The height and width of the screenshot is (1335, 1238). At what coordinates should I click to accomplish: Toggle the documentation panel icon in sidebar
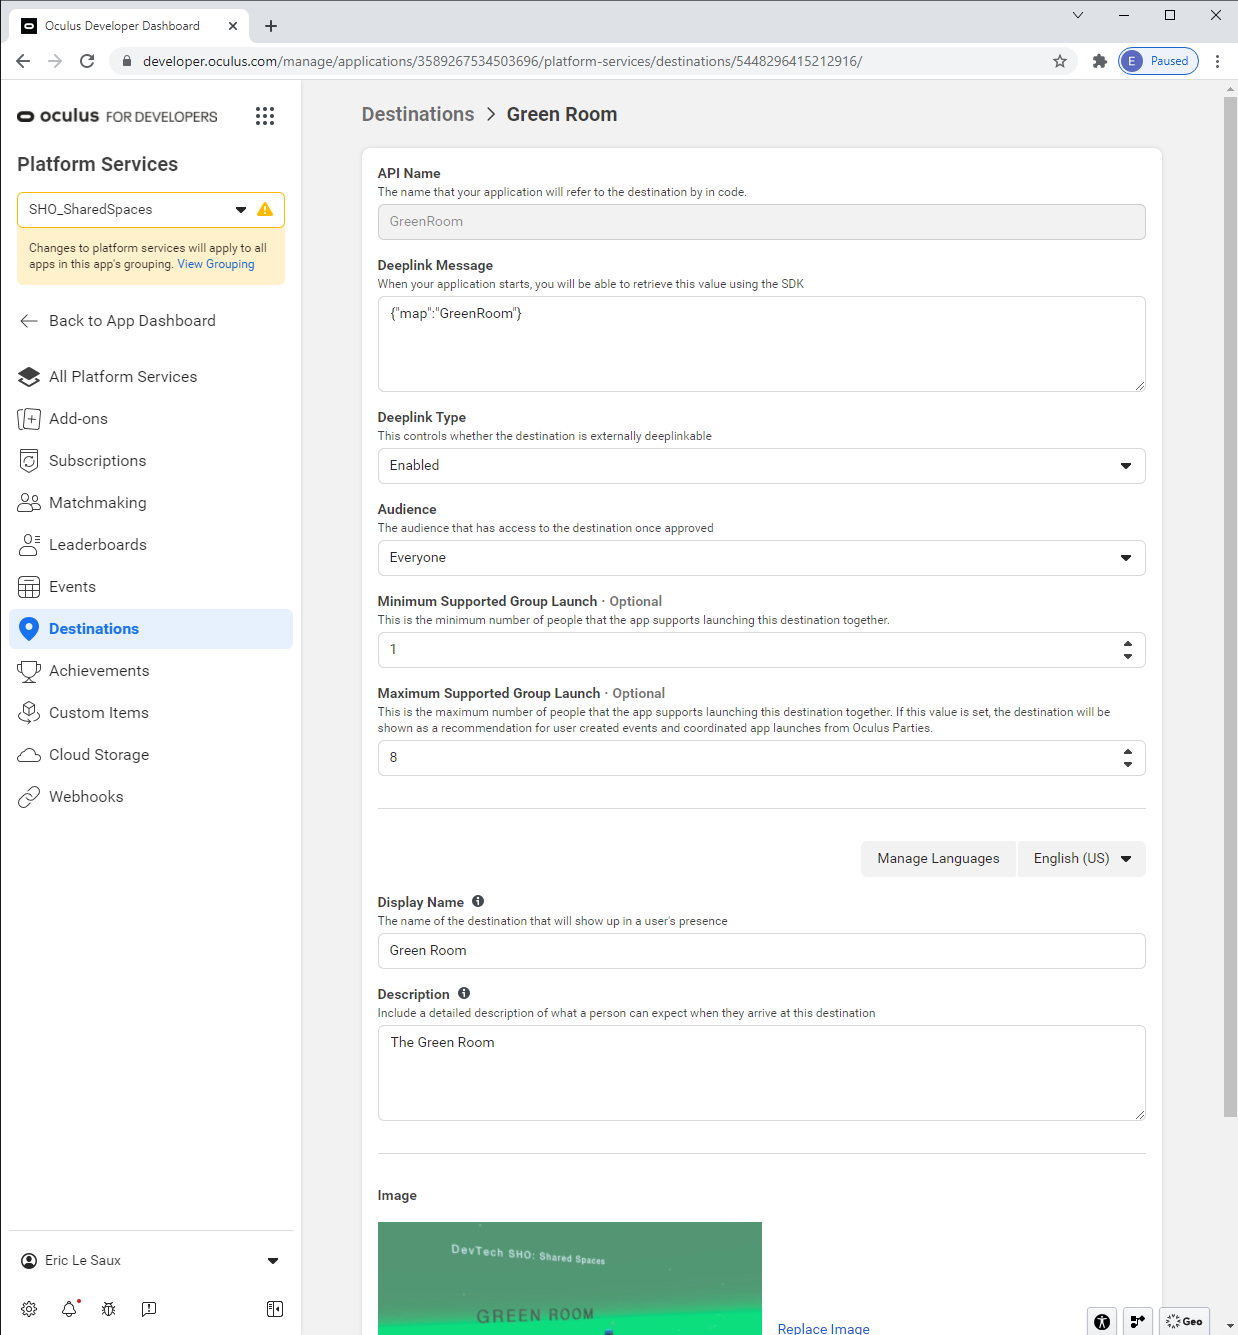tap(275, 1309)
